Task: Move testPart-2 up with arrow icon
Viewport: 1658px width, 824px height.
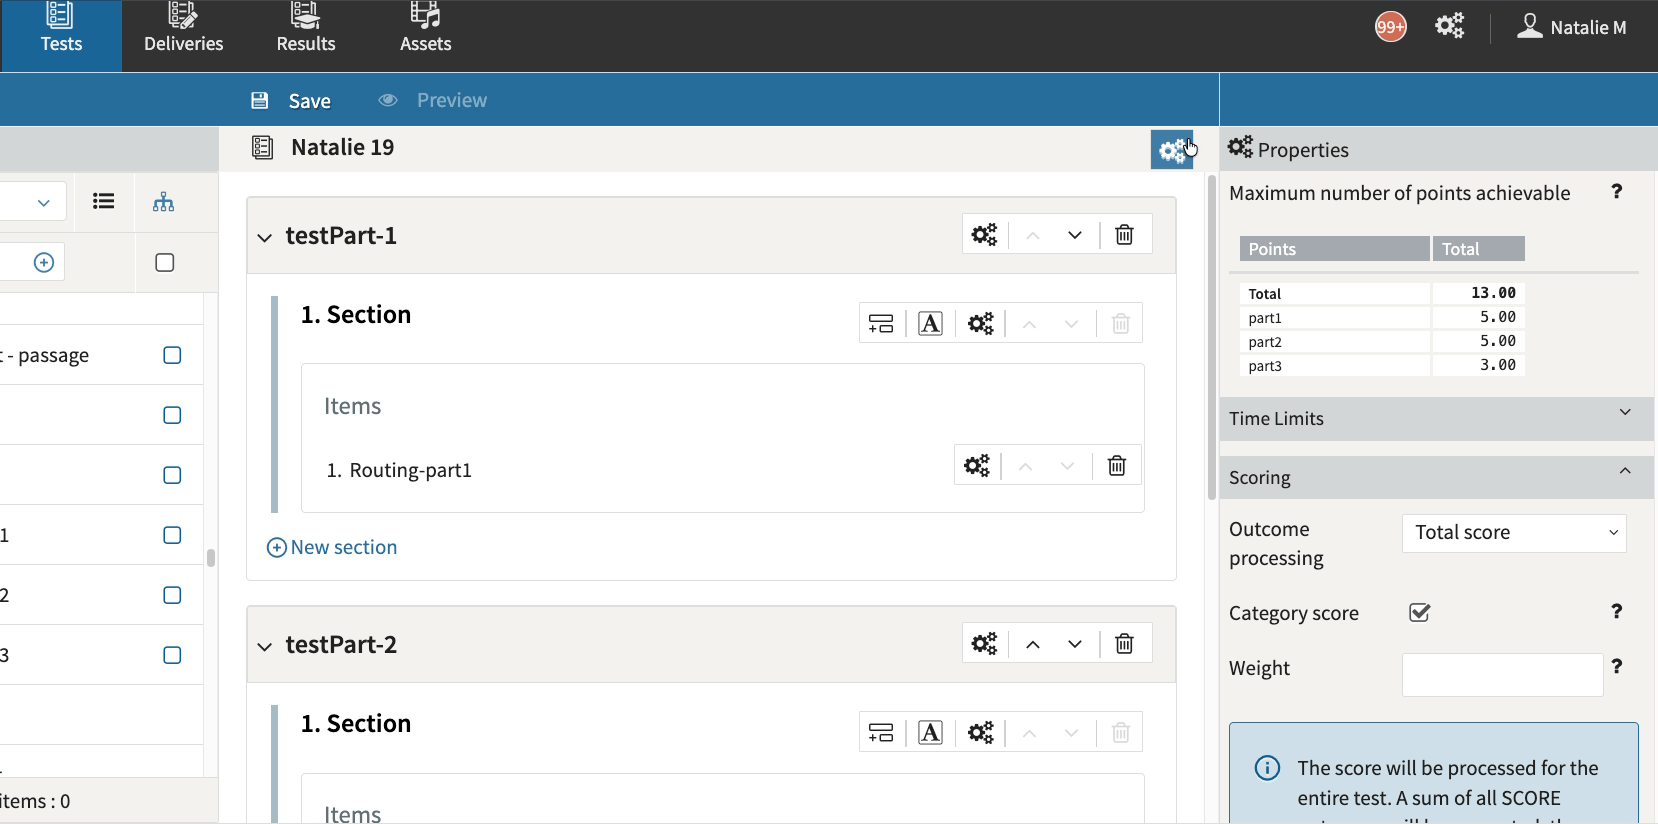Action: (x=1033, y=644)
